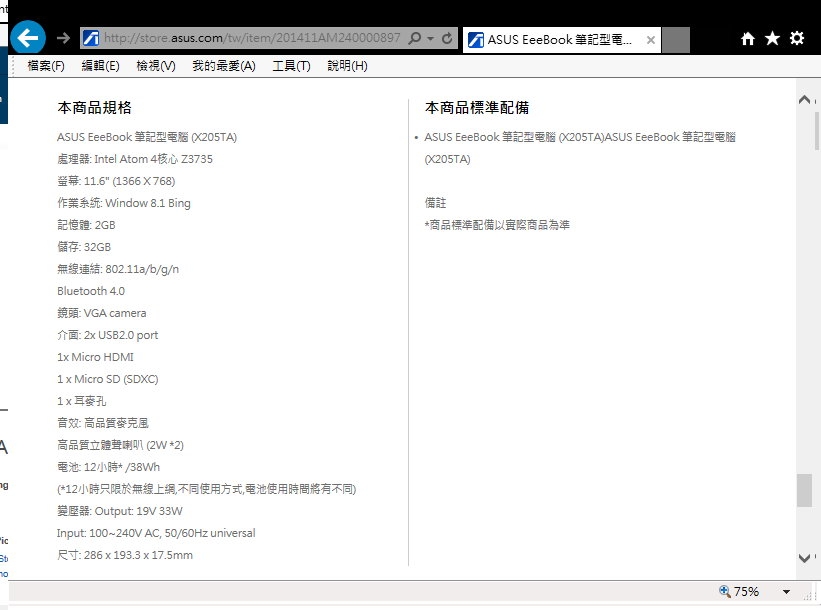
Task: Click the zoom magnifier icon in status bar
Action: pyautogui.click(x=725, y=591)
